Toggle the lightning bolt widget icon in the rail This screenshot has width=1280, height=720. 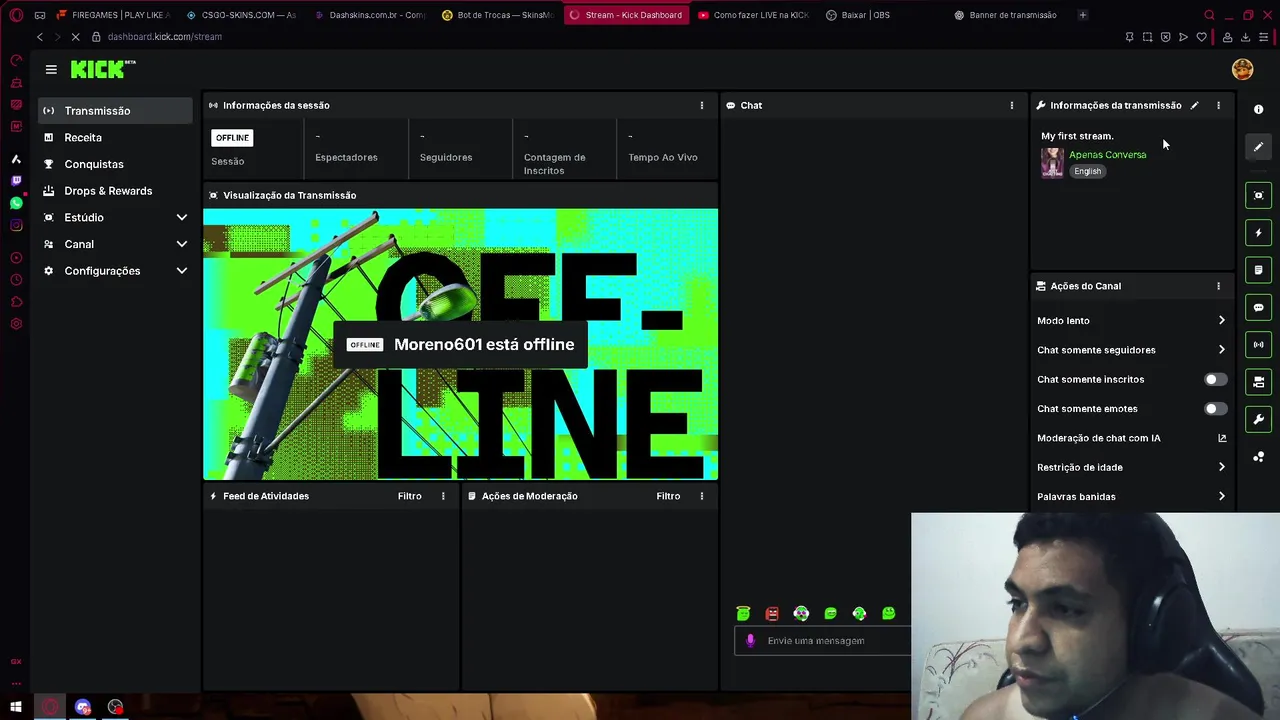[1258, 233]
